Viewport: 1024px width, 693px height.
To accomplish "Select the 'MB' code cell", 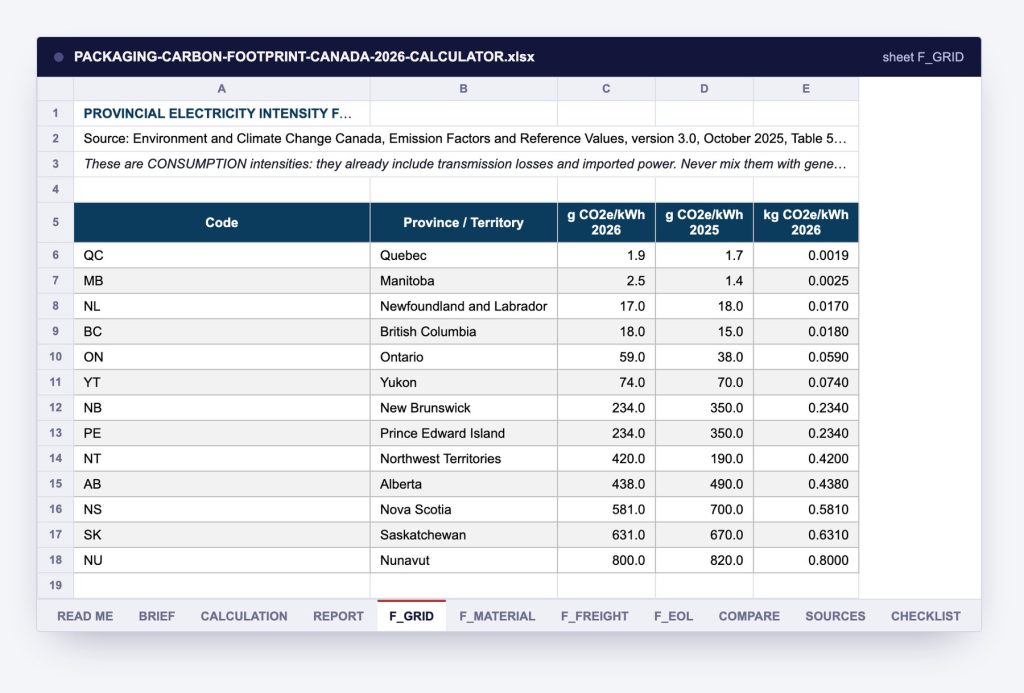I will click(x=222, y=281).
